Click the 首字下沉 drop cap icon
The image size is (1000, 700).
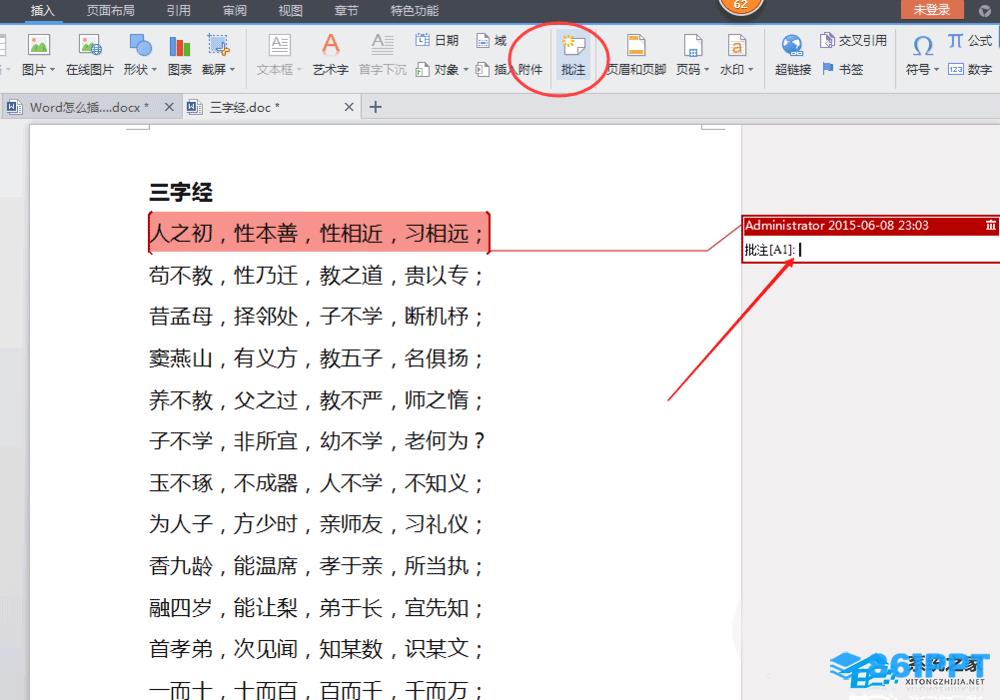[383, 45]
